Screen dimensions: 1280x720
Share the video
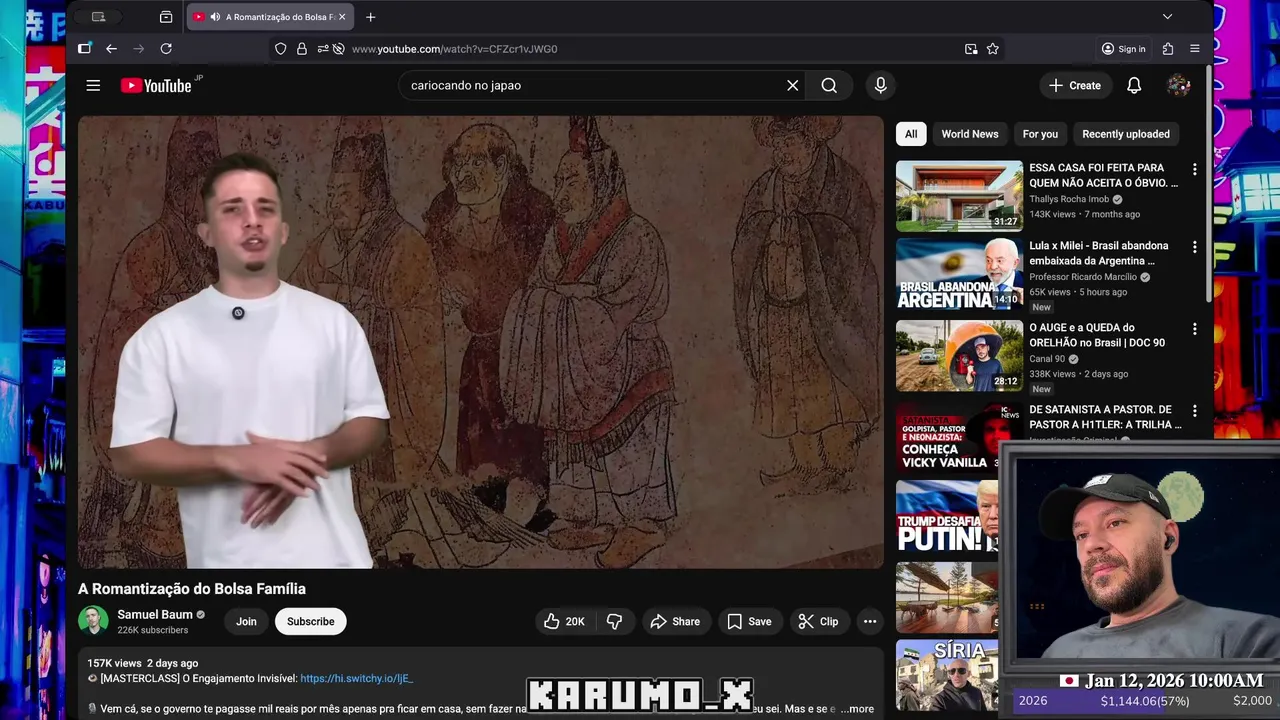pyautogui.click(x=675, y=622)
